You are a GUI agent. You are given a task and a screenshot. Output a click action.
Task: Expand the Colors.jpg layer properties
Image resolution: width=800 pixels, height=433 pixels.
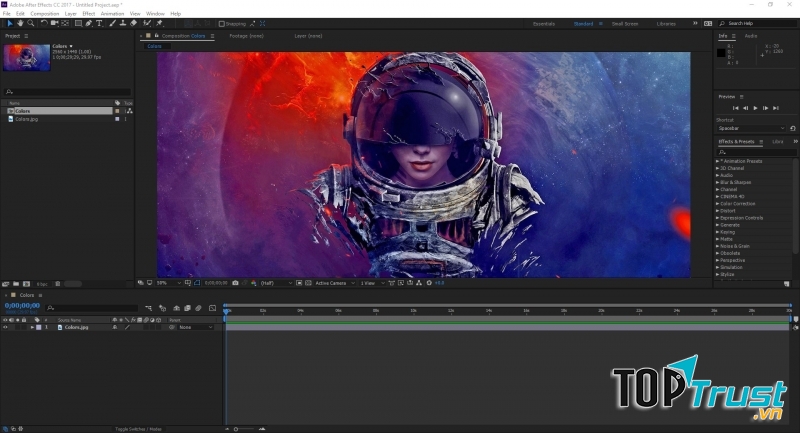(32, 327)
